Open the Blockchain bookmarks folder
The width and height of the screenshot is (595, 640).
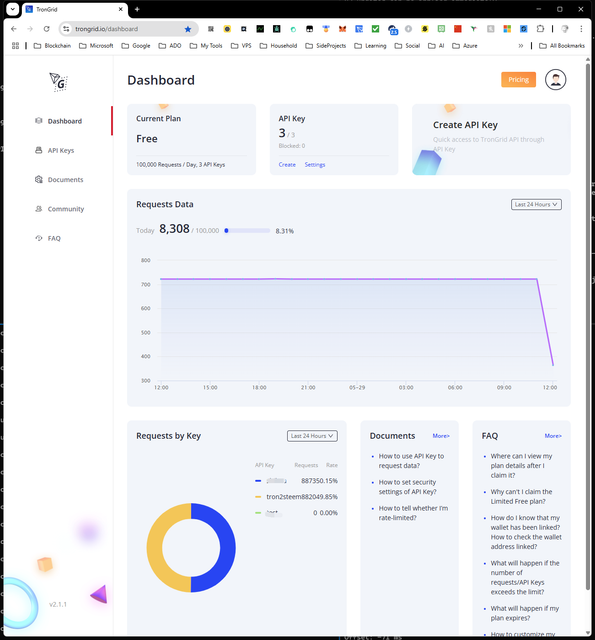[52, 46]
